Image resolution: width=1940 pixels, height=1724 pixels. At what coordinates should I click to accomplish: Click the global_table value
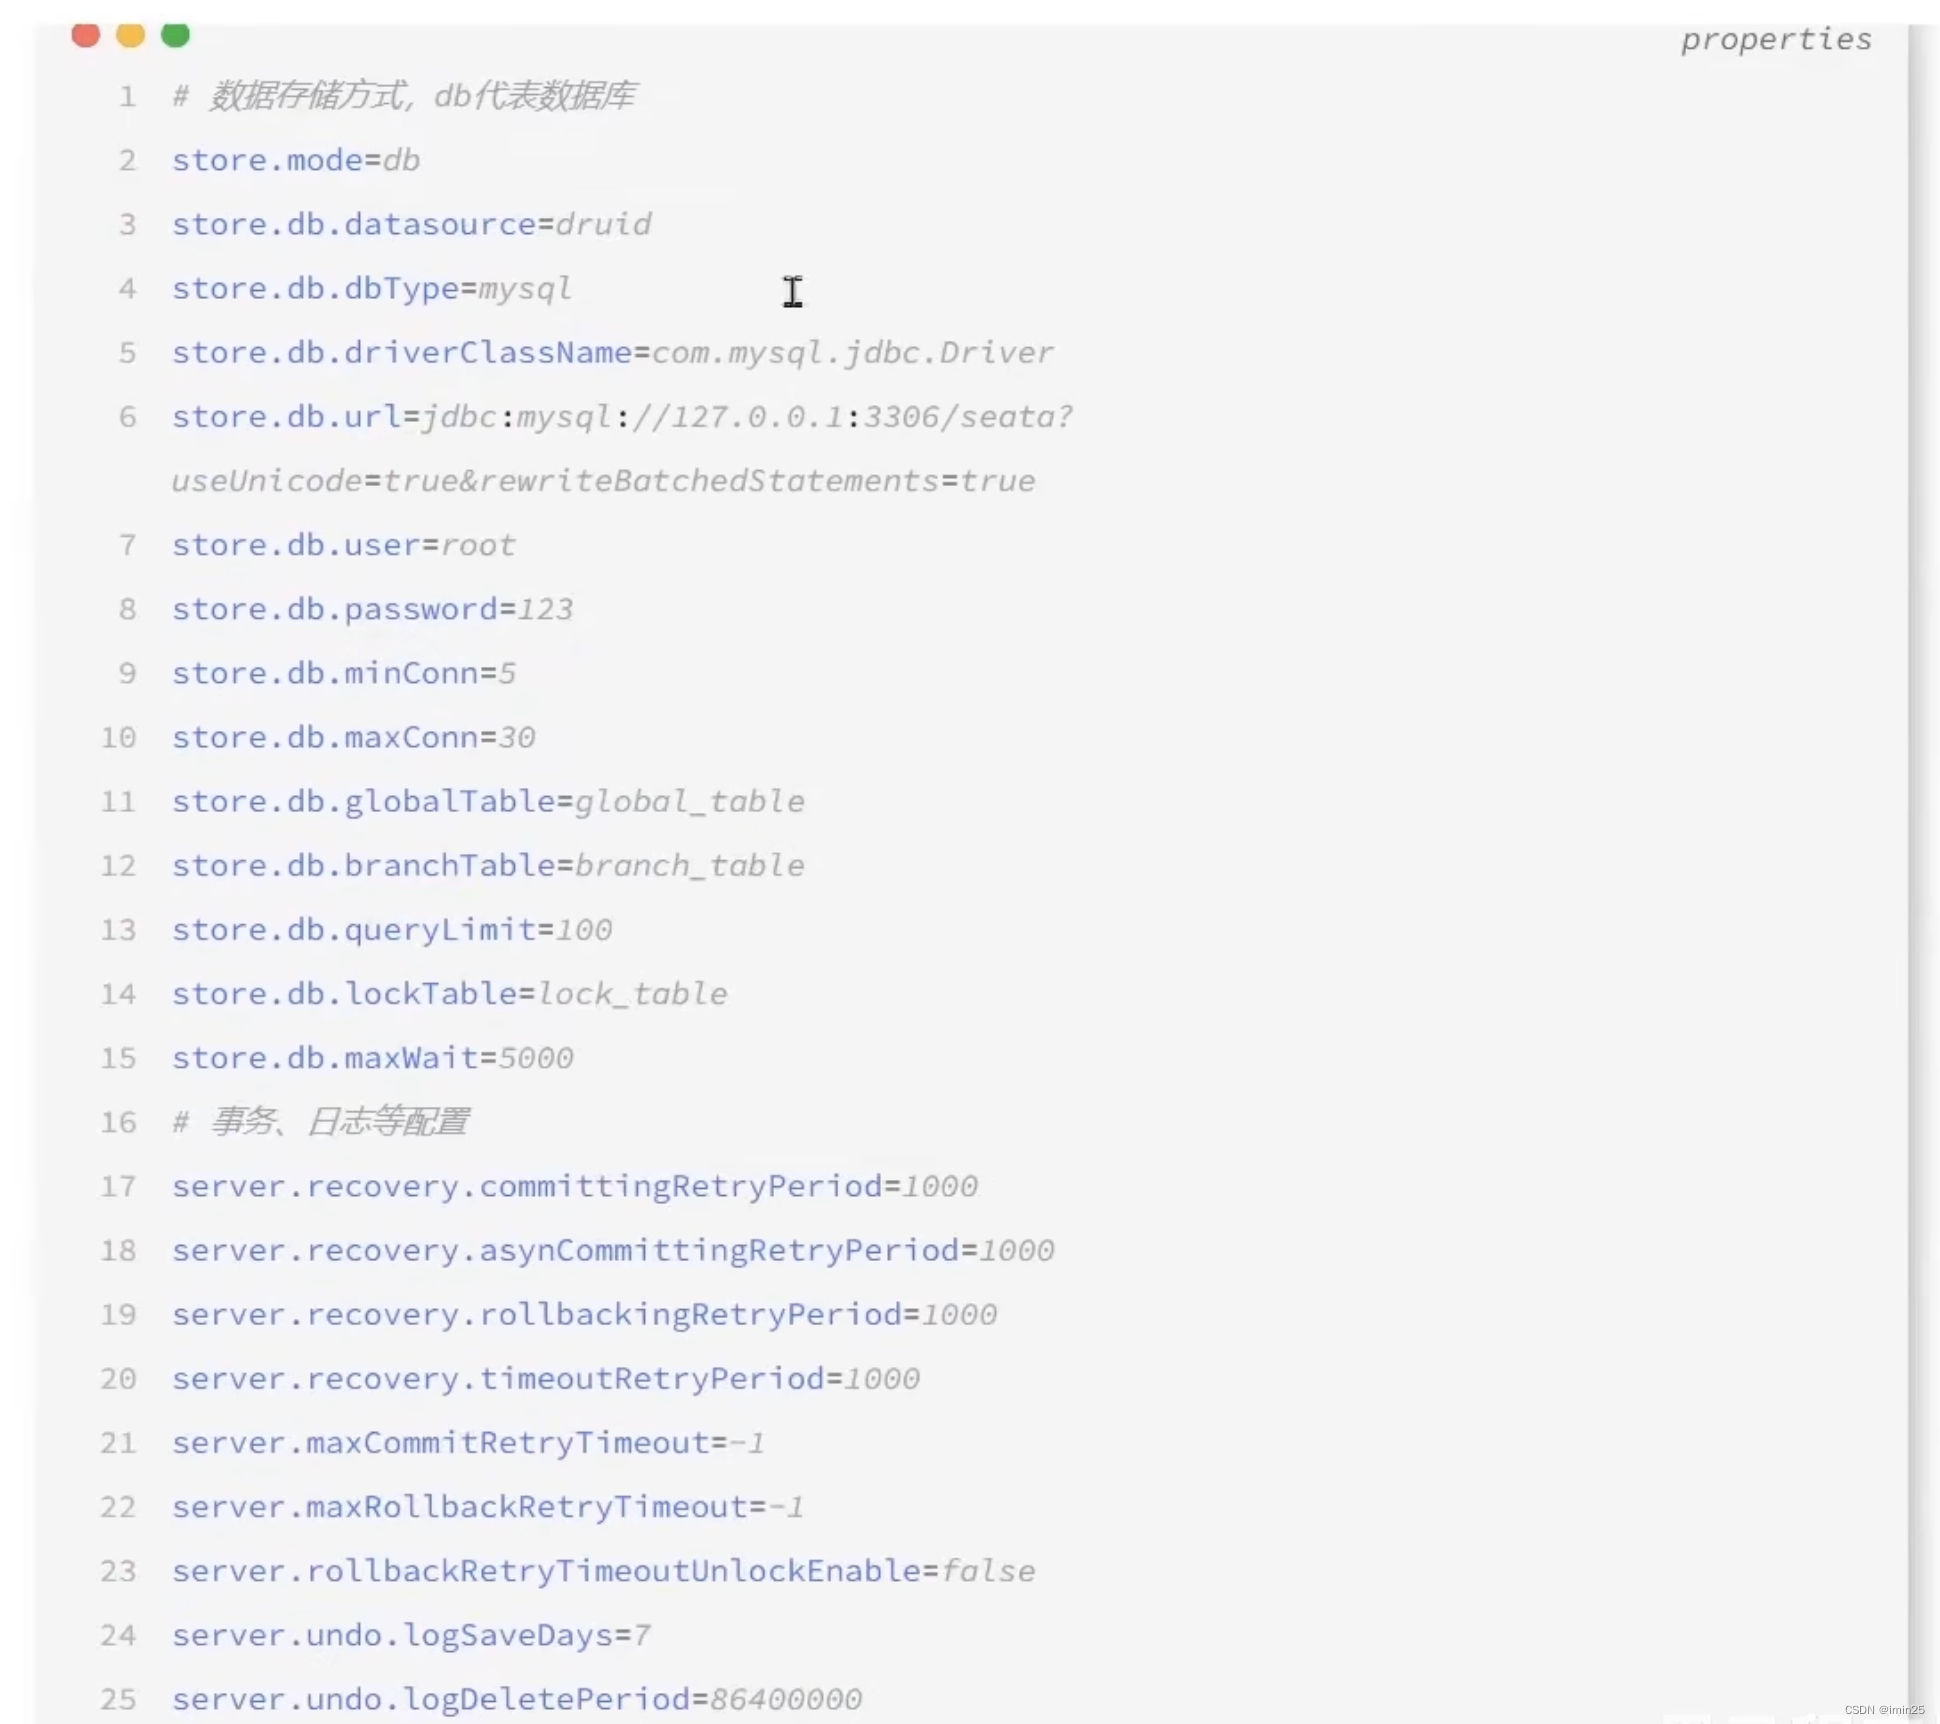click(689, 802)
